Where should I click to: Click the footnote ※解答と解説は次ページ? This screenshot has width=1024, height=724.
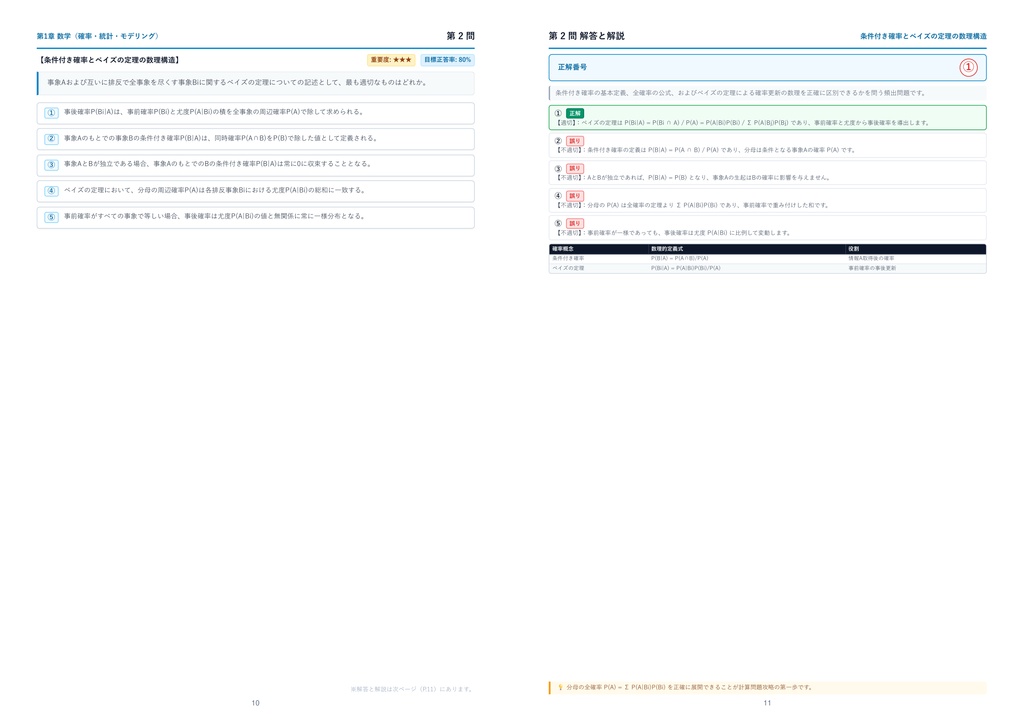click(412, 689)
